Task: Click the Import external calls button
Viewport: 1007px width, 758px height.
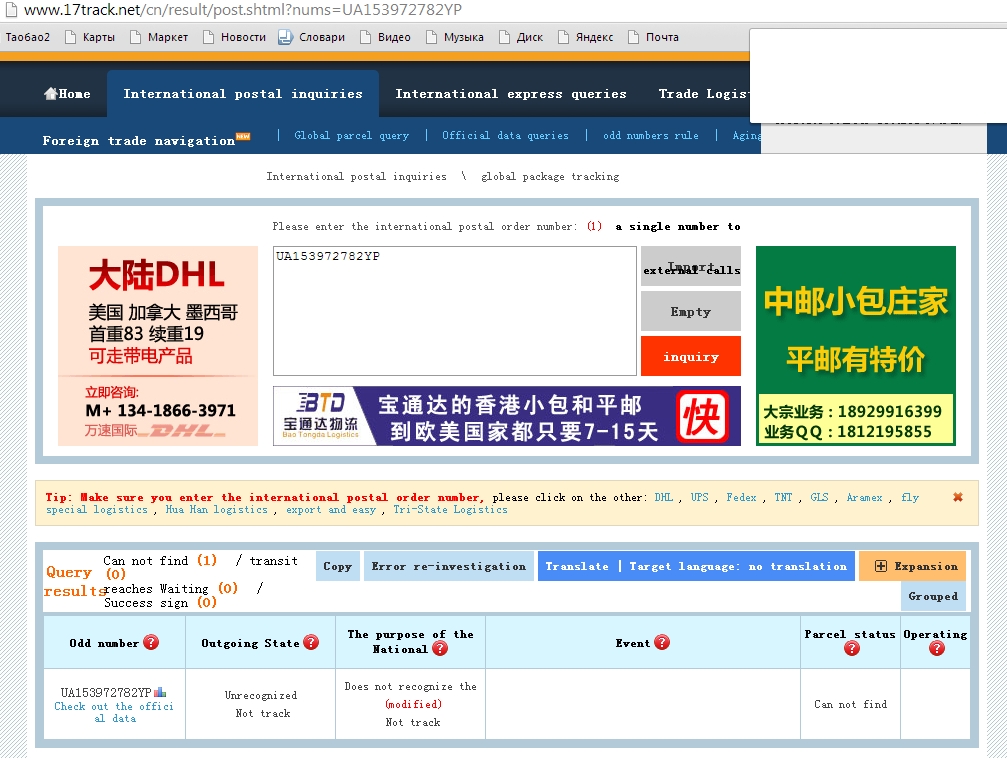Action: coord(691,266)
